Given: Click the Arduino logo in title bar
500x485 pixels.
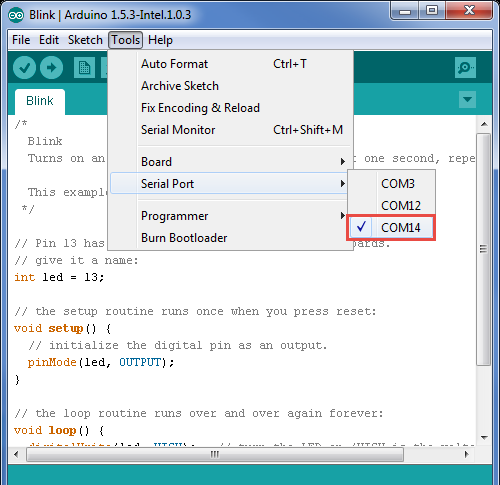Looking at the screenshot, I should (x=16, y=15).
